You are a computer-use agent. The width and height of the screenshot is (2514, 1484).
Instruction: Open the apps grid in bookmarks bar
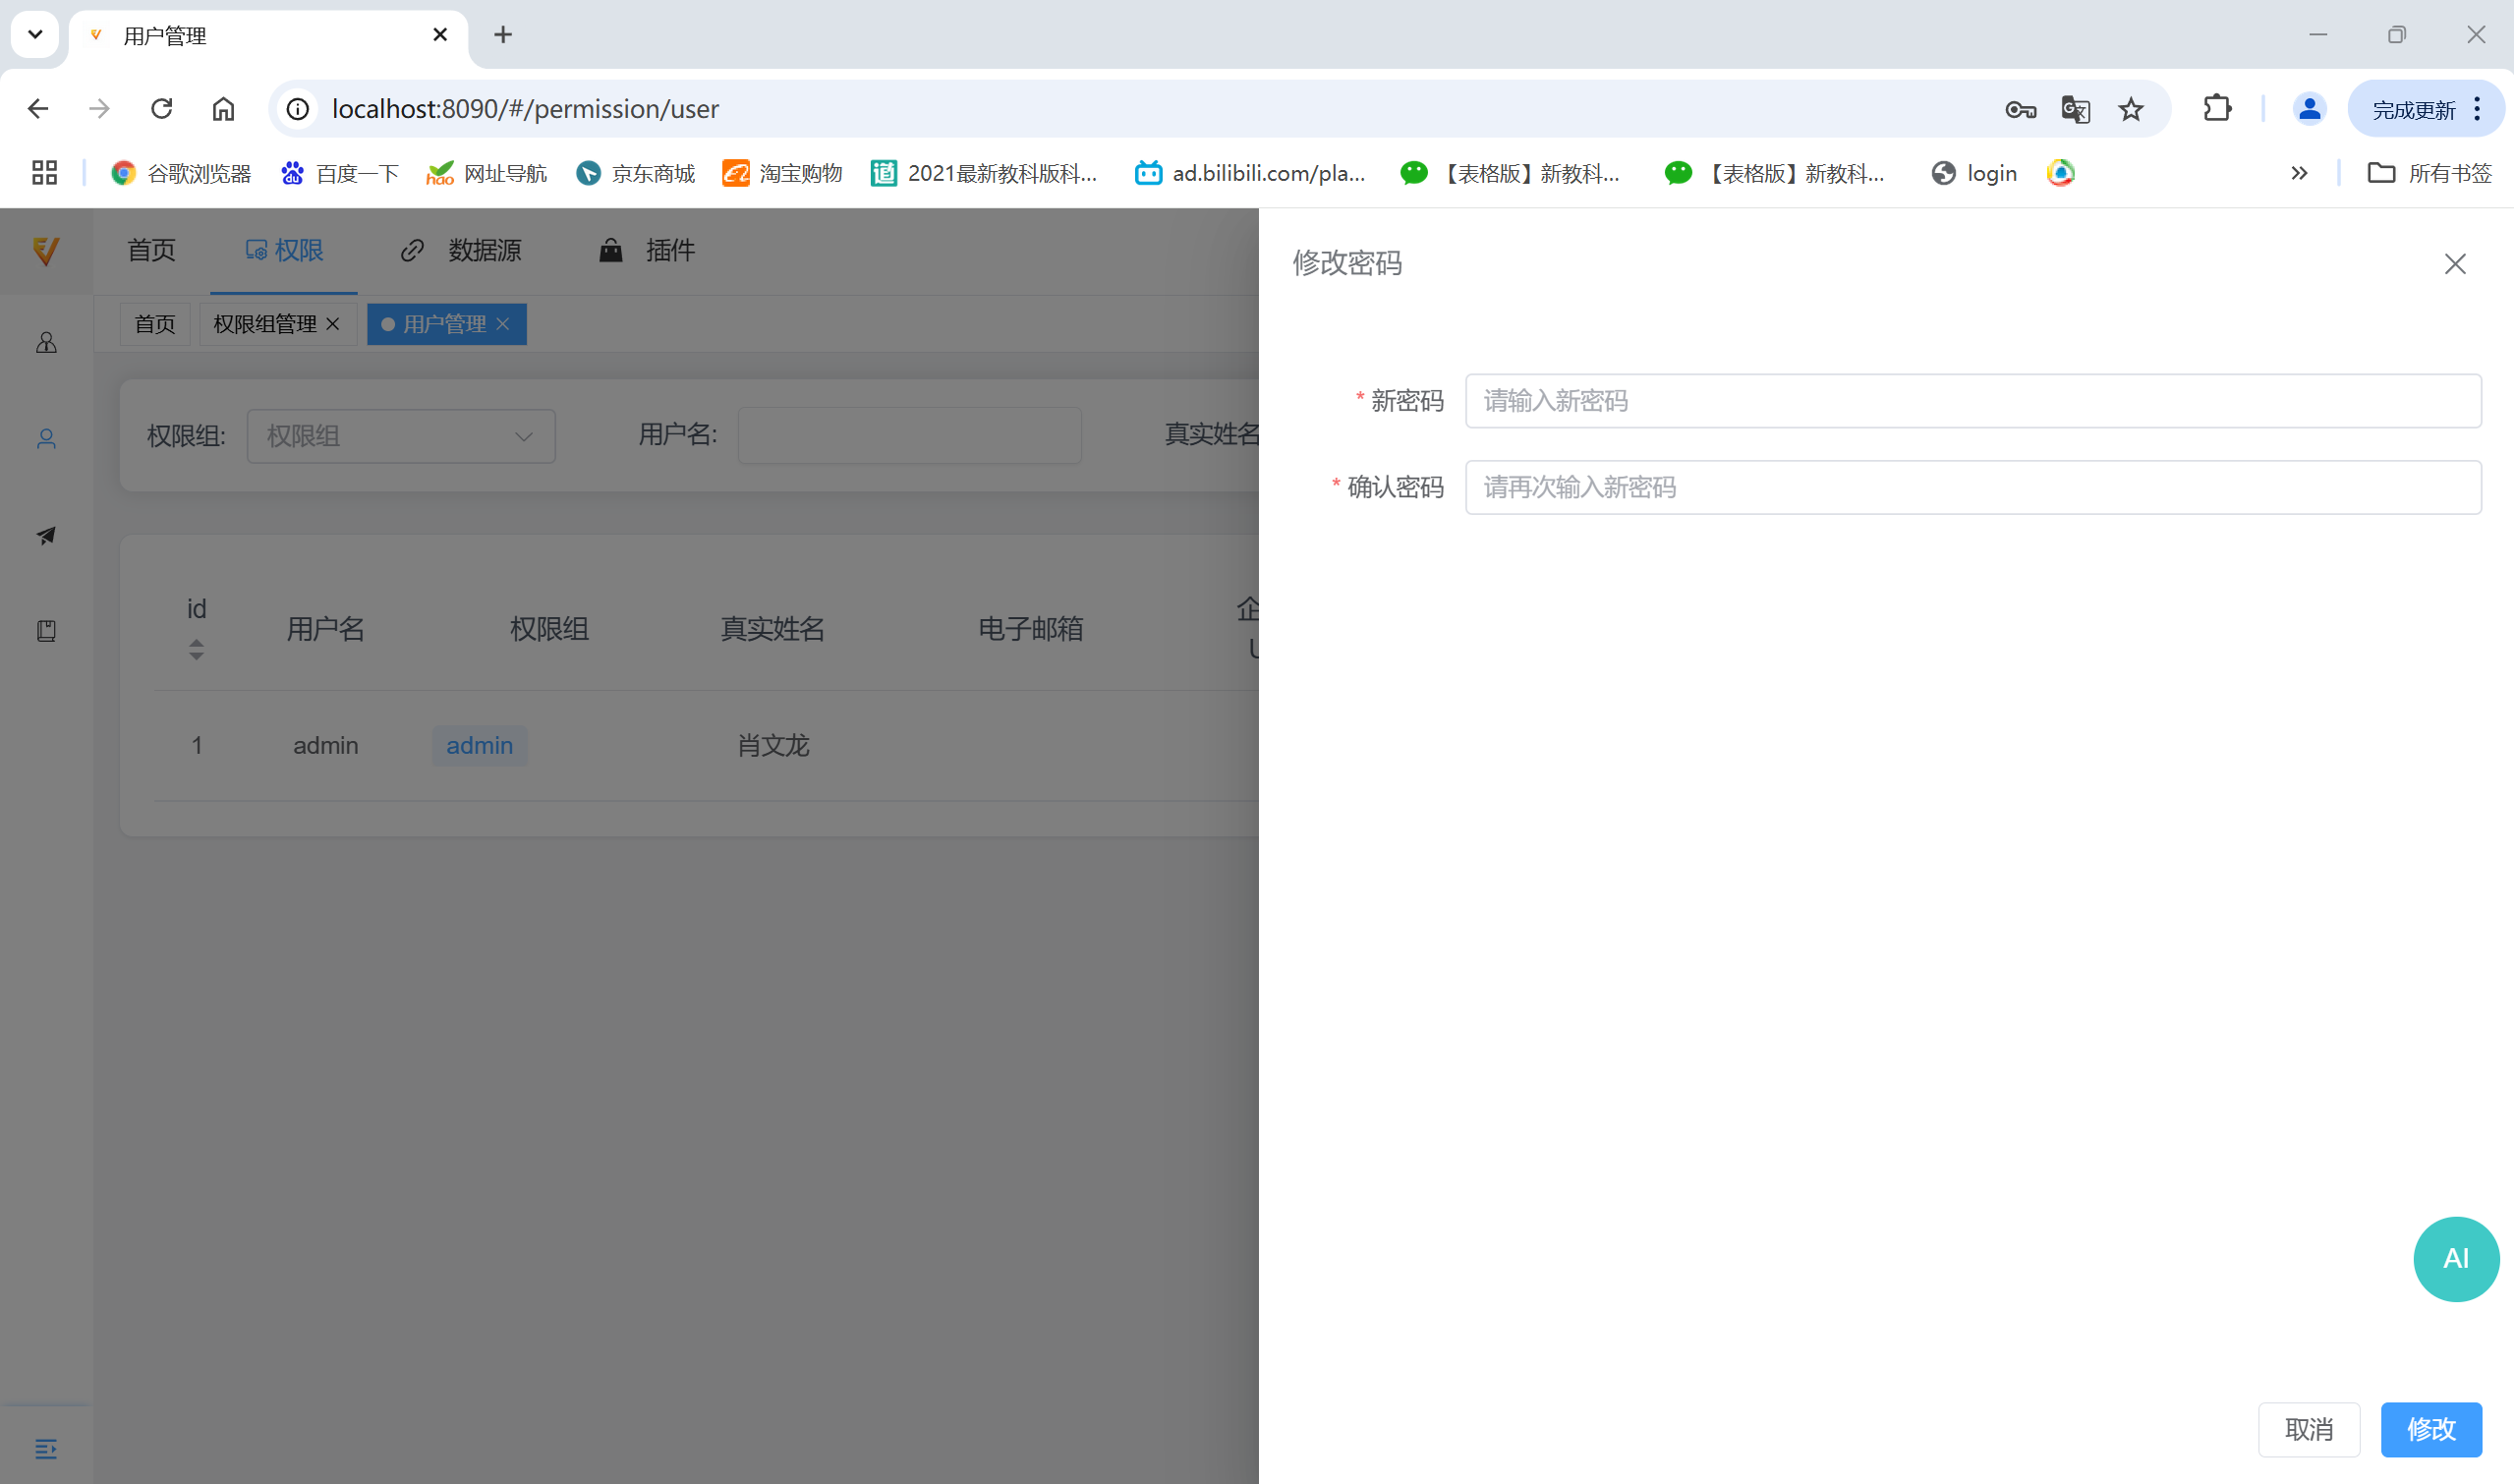tap(44, 173)
